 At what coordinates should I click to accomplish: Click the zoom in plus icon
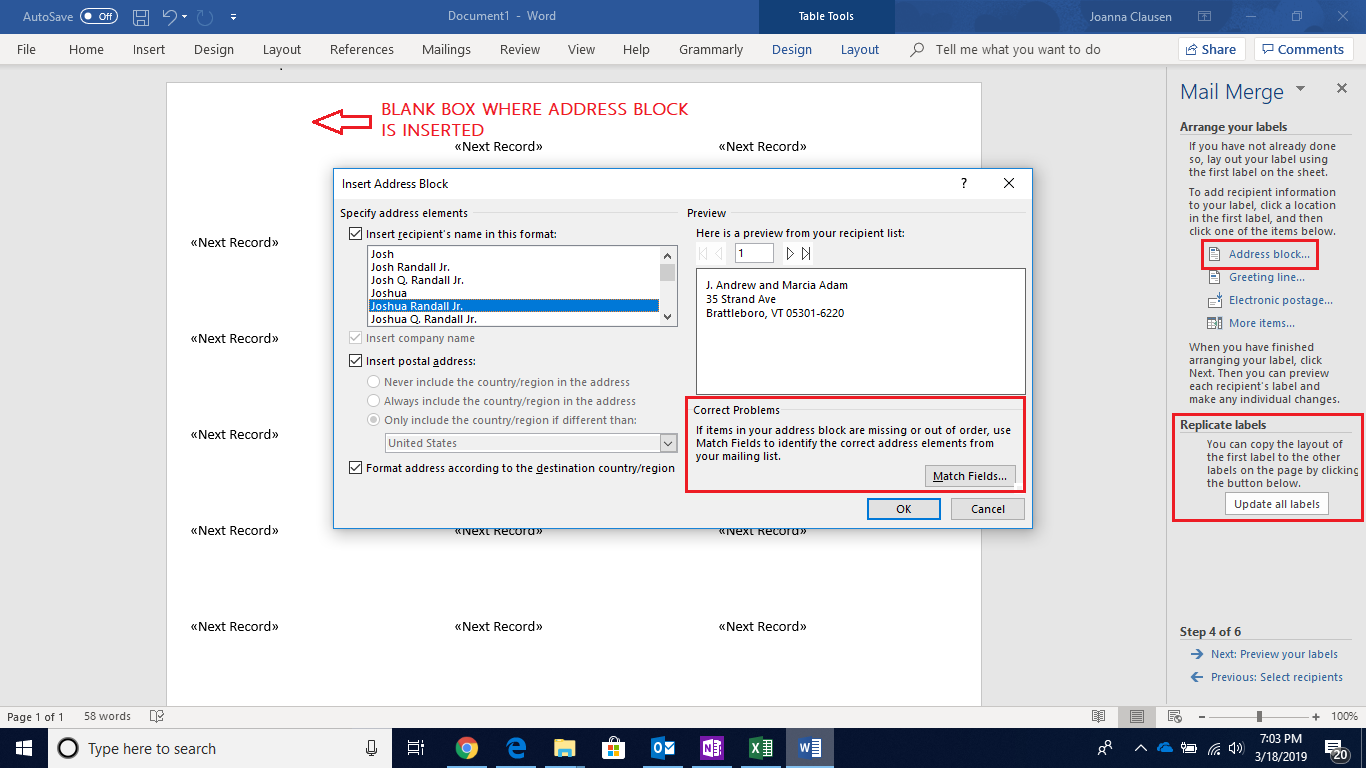click(x=1317, y=716)
